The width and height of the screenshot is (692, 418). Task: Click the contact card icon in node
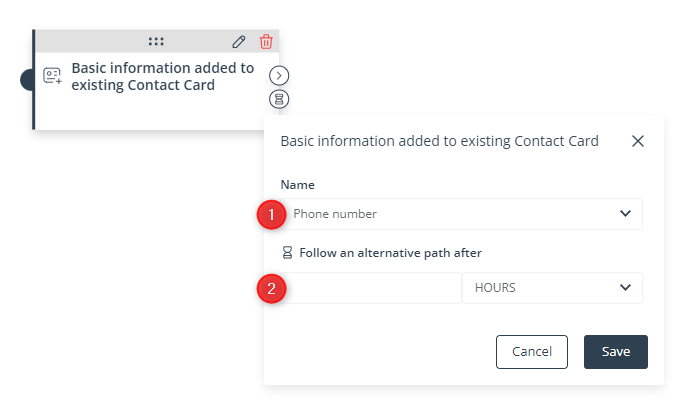click(x=52, y=75)
